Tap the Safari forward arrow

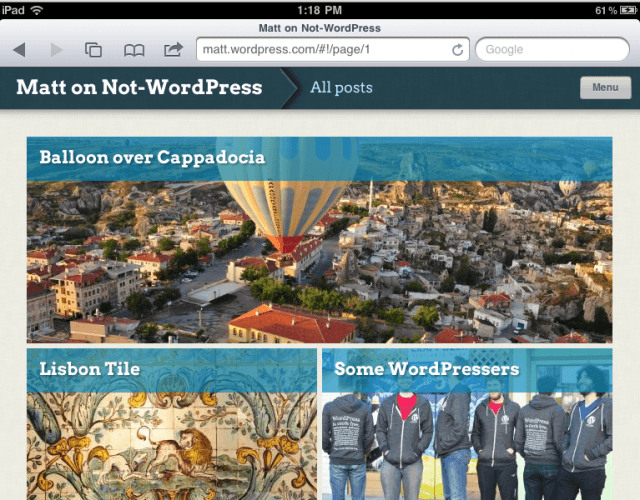[56, 49]
